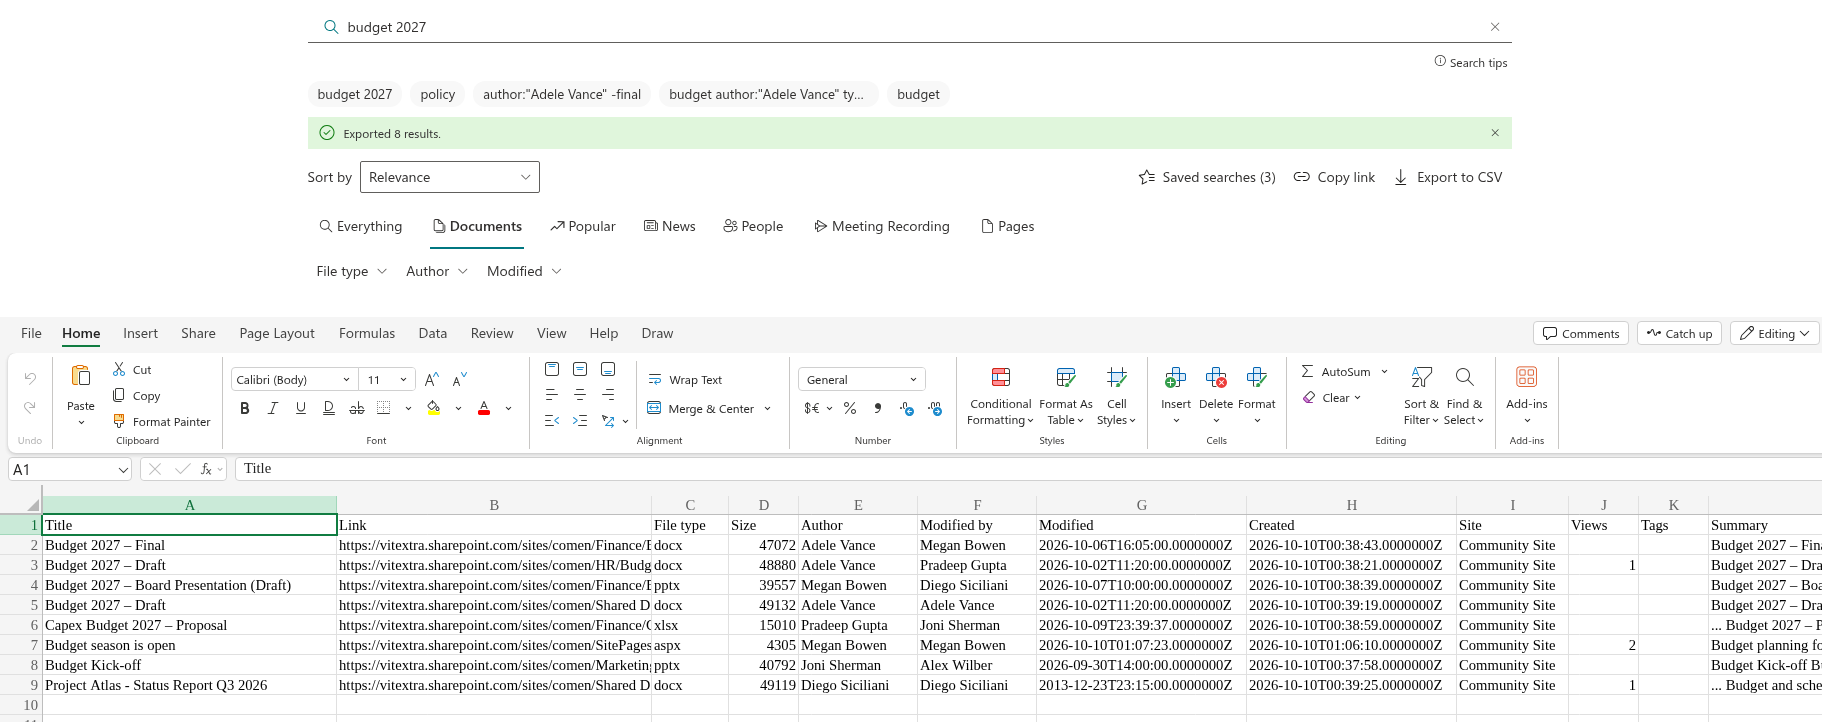Image resolution: width=1822 pixels, height=722 pixels.
Task: Open Find & Select tool
Action: 1464,397
